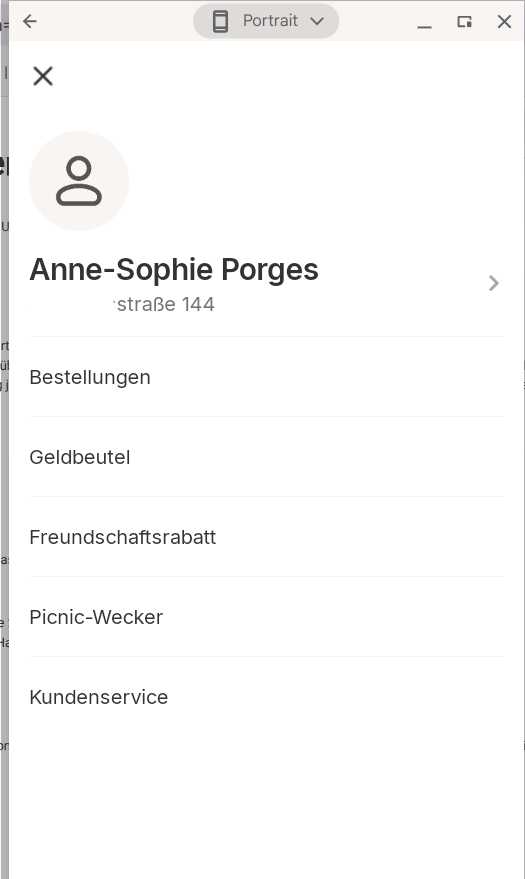
Task: Open Picnic-Wecker settings
Action: tap(267, 617)
